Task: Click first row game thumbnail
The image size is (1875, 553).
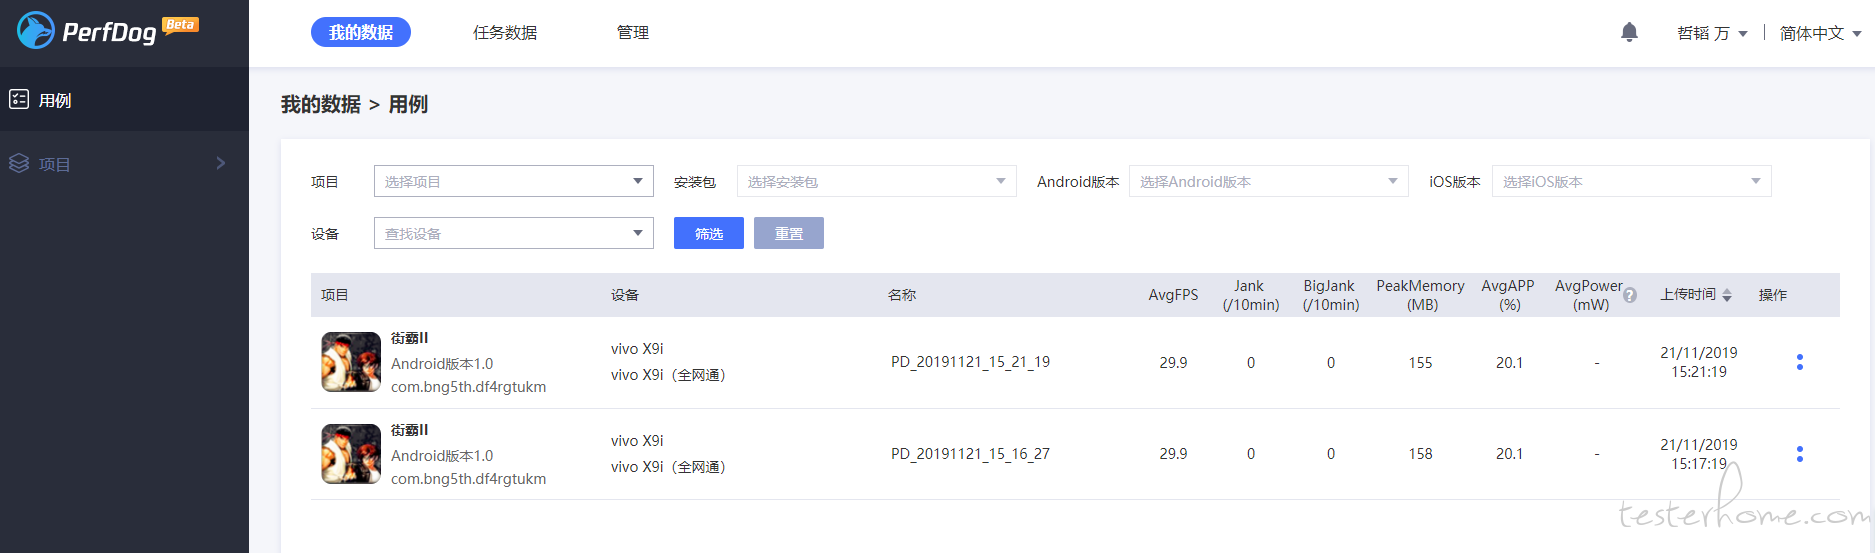Action: click(x=351, y=362)
